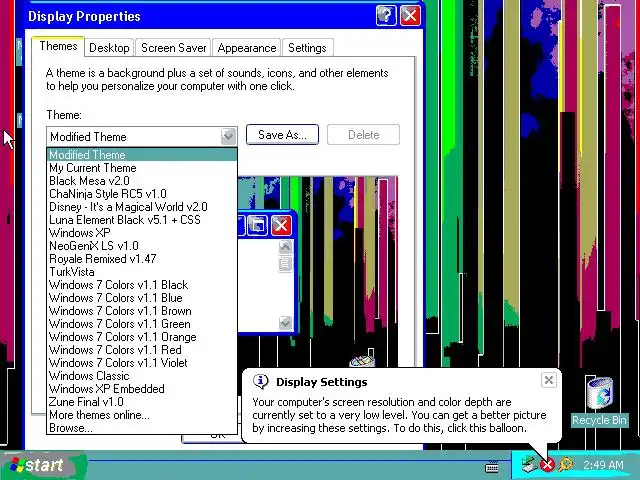Screen dimensions: 640x480
Task: Choose Windows 7 Colors v1.1 Brown
Action: click(x=142, y=311)
